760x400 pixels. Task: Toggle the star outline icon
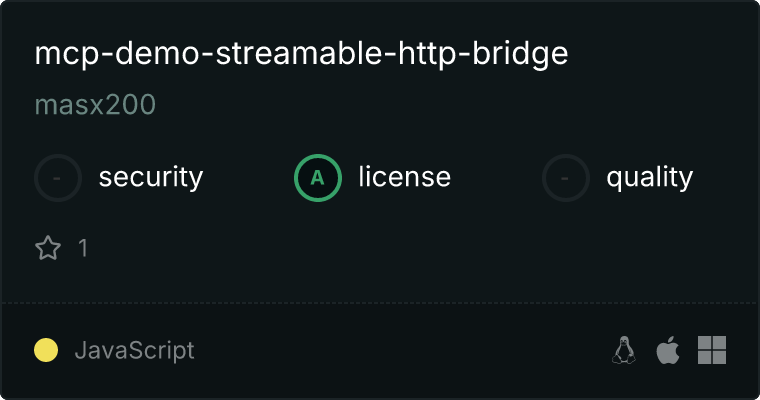(x=48, y=248)
